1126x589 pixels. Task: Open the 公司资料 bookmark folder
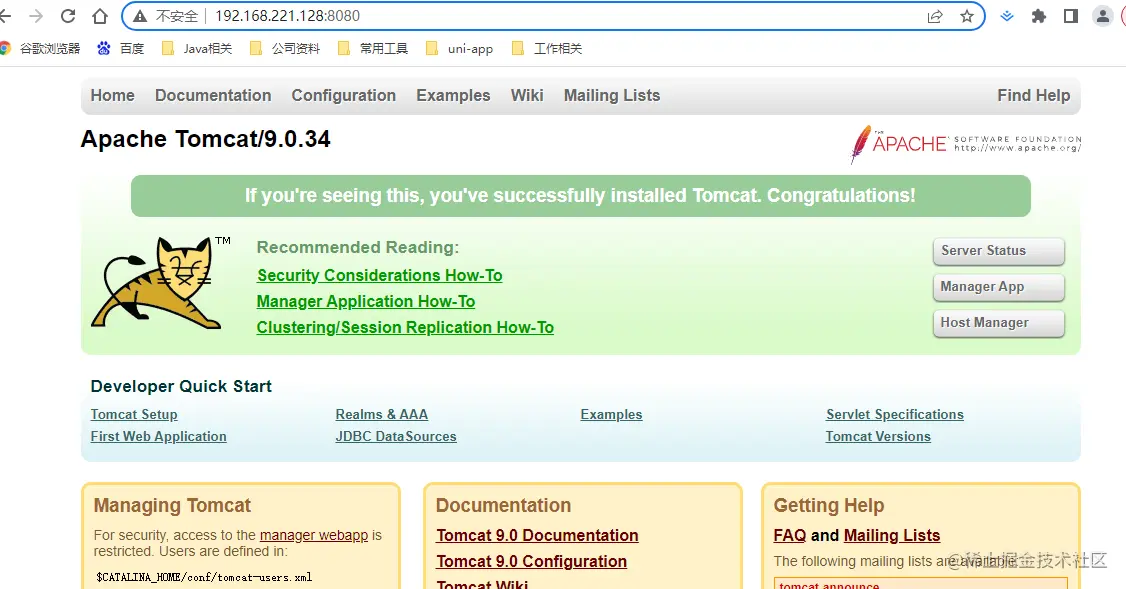pyautogui.click(x=284, y=48)
